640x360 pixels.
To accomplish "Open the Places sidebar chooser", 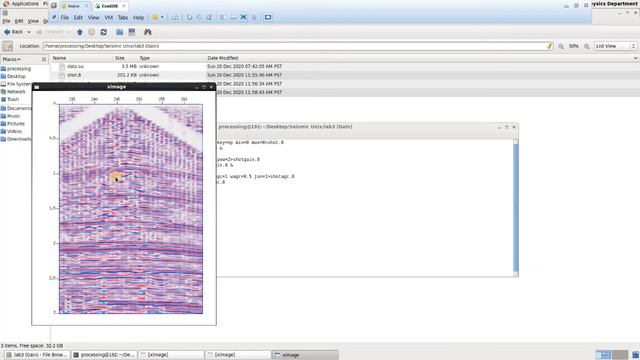I will click(x=12, y=60).
